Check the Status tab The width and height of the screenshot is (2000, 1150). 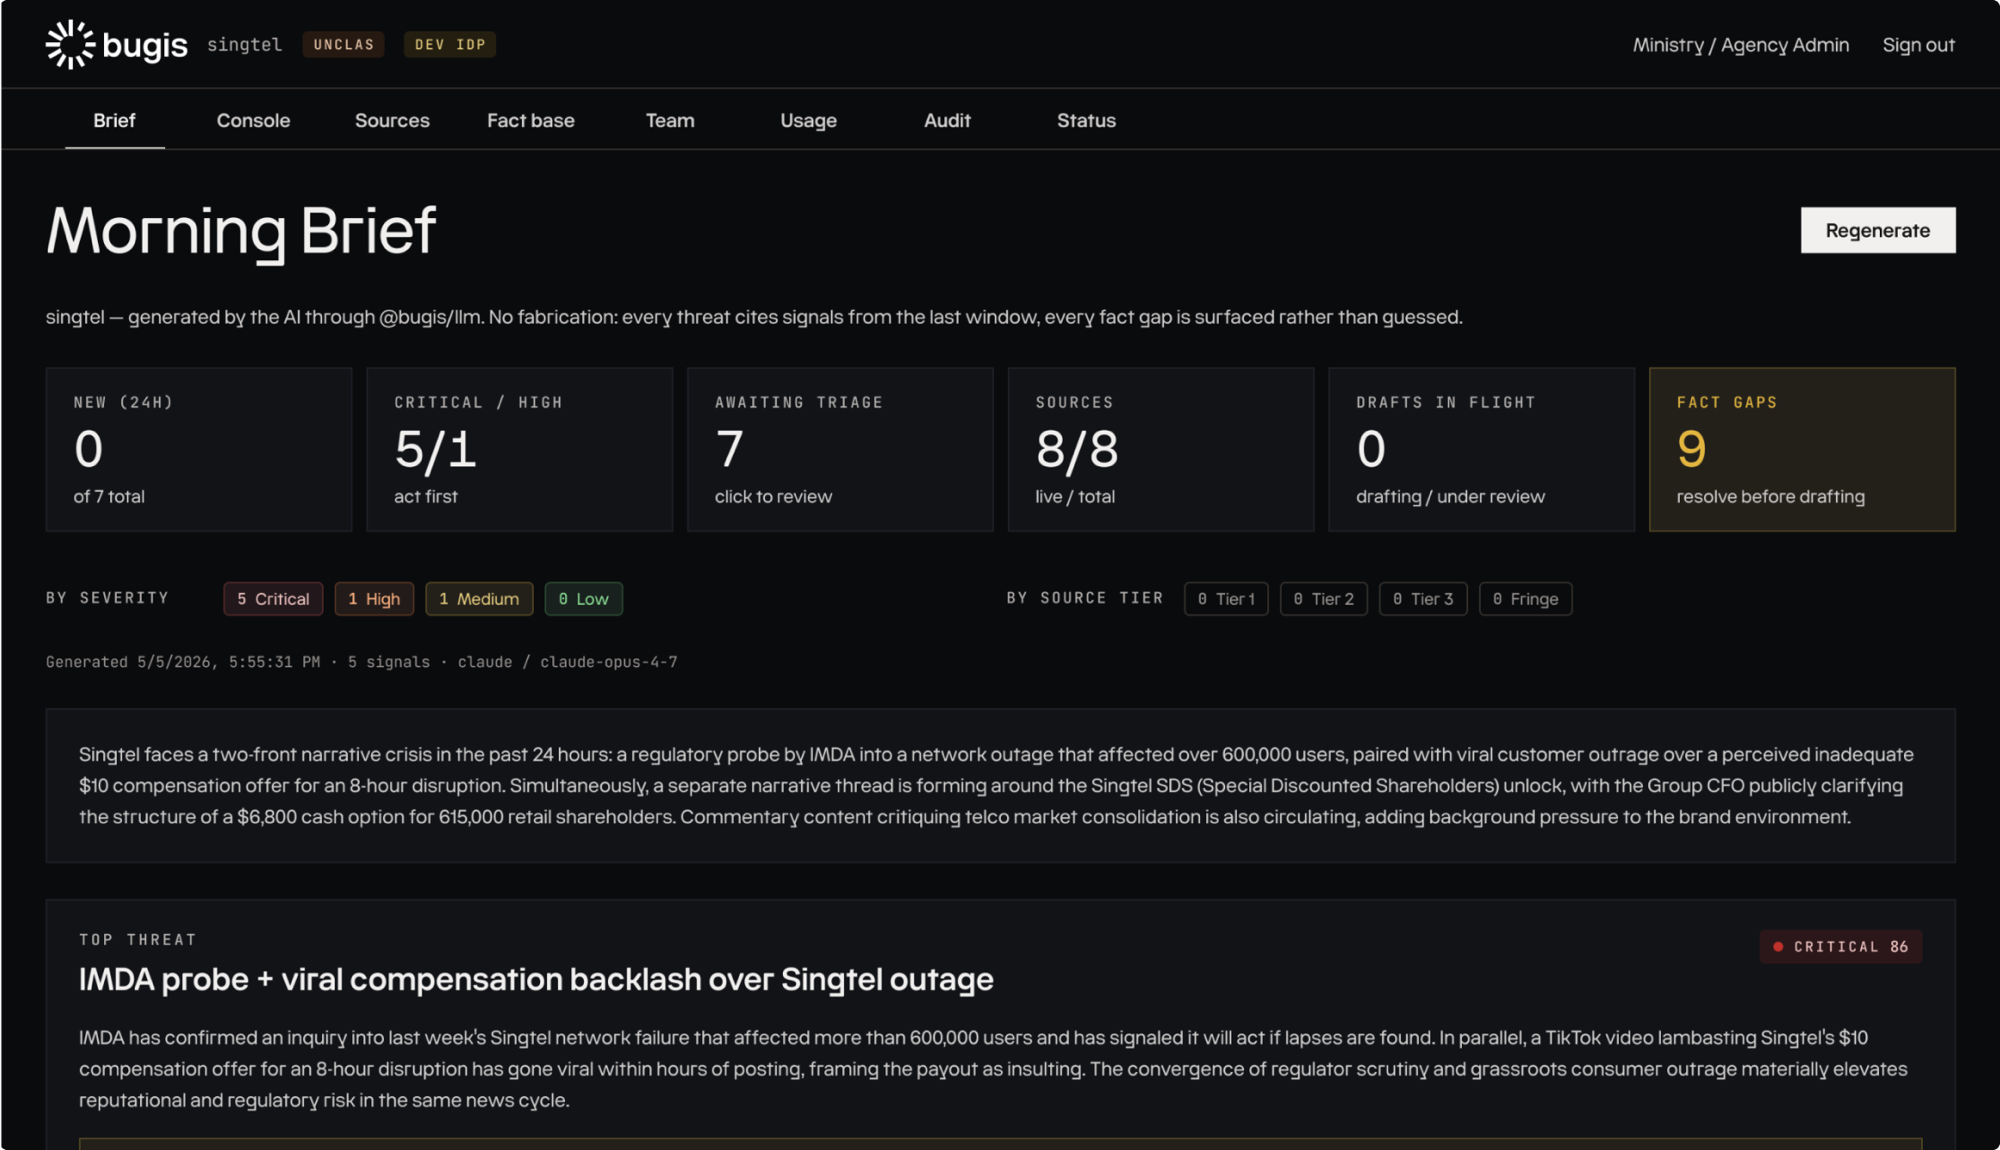[1086, 120]
